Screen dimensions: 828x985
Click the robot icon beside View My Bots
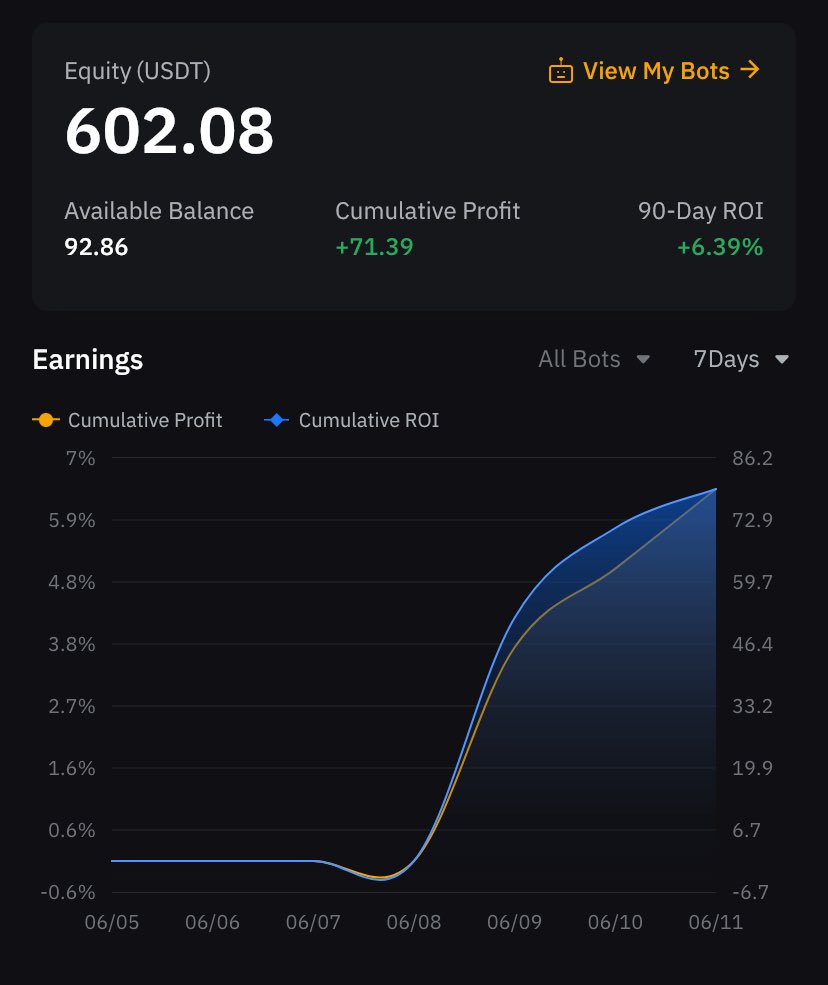pyautogui.click(x=560, y=71)
